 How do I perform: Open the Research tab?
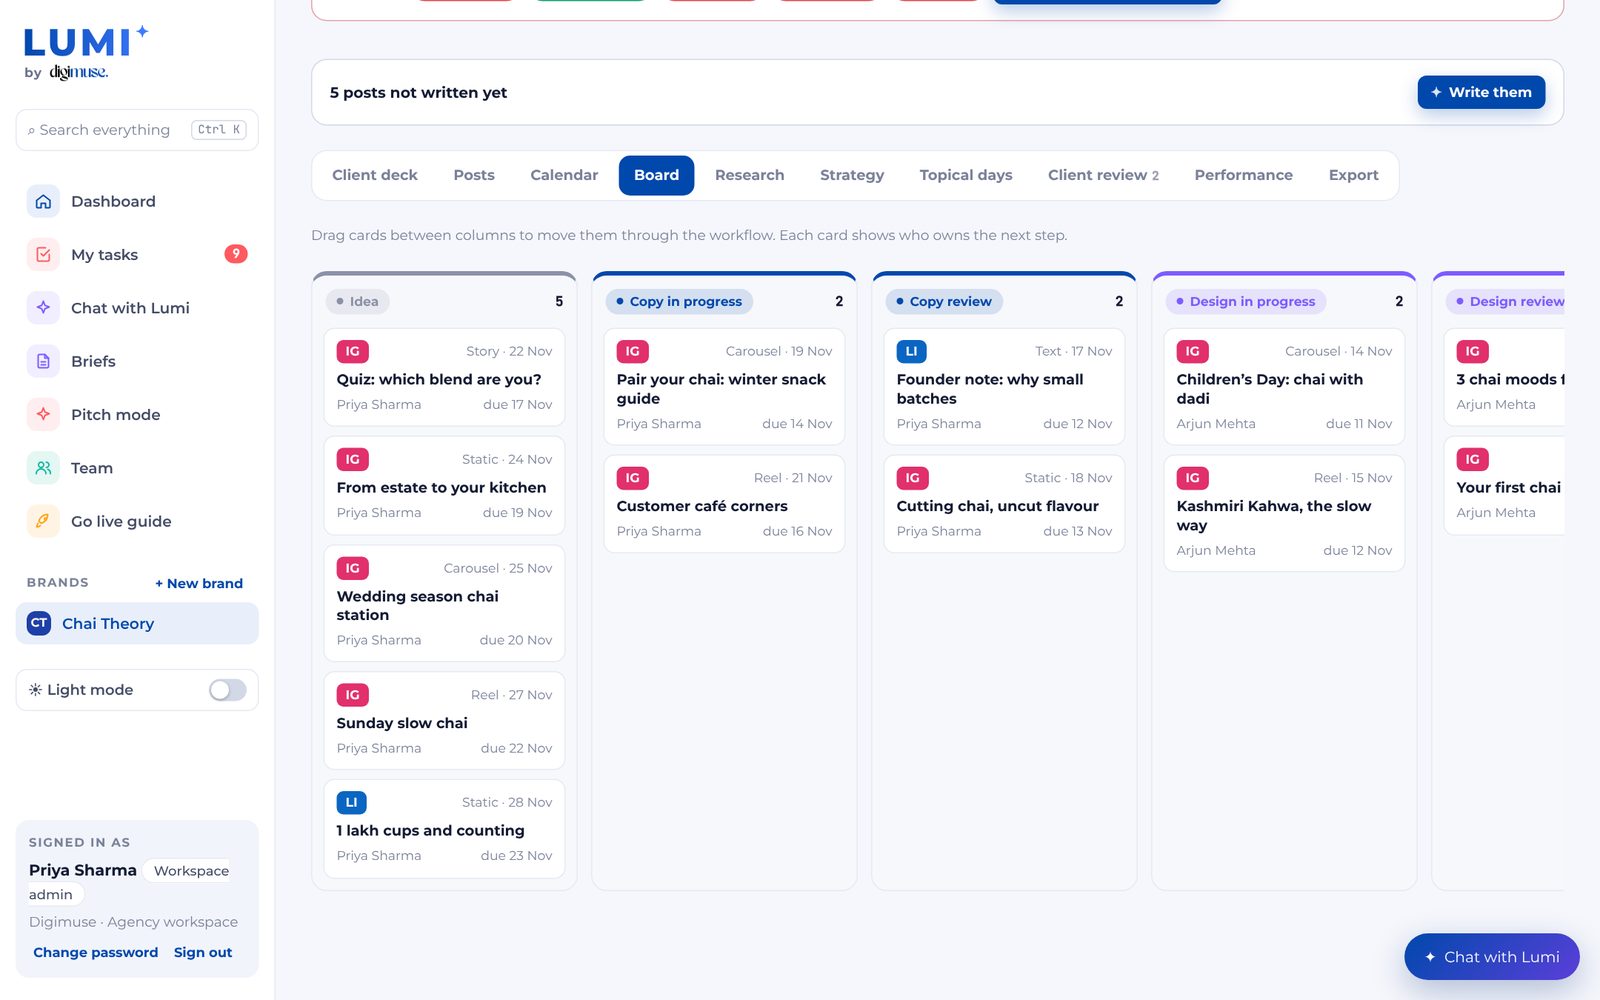click(x=750, y=175)
